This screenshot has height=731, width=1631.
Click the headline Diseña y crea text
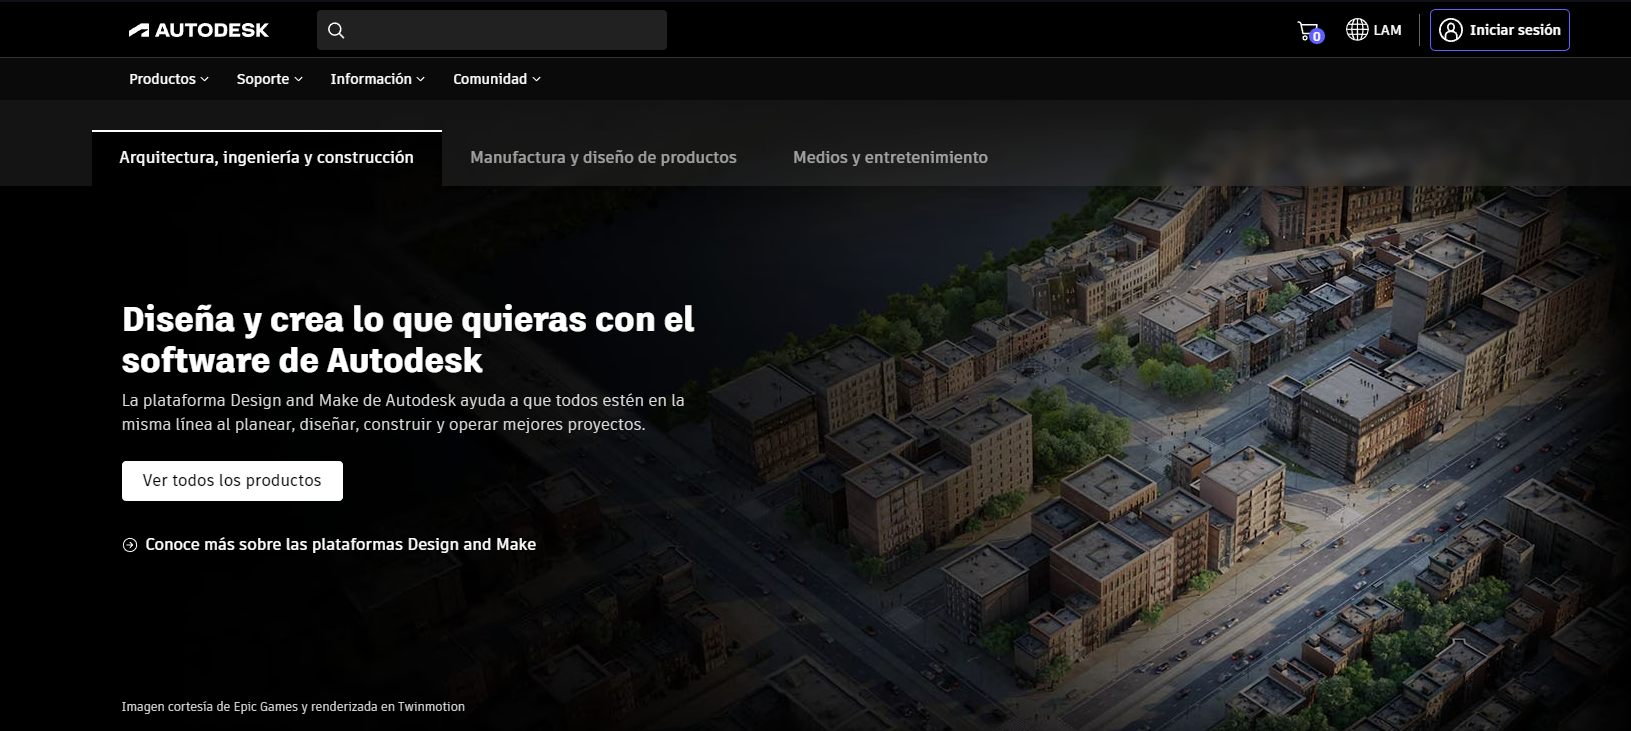(408, 339)
